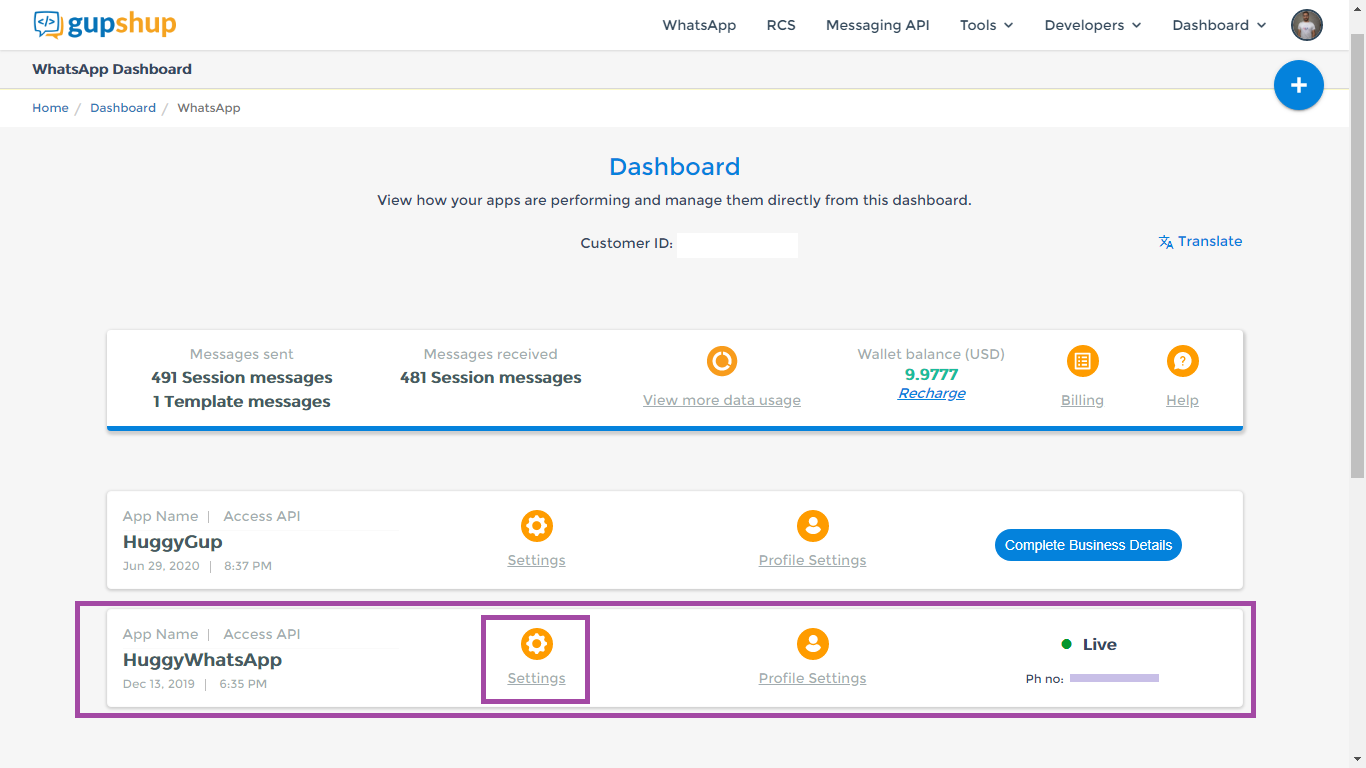Click the HuggyWhatsApp profile person icon

point(813,644)
